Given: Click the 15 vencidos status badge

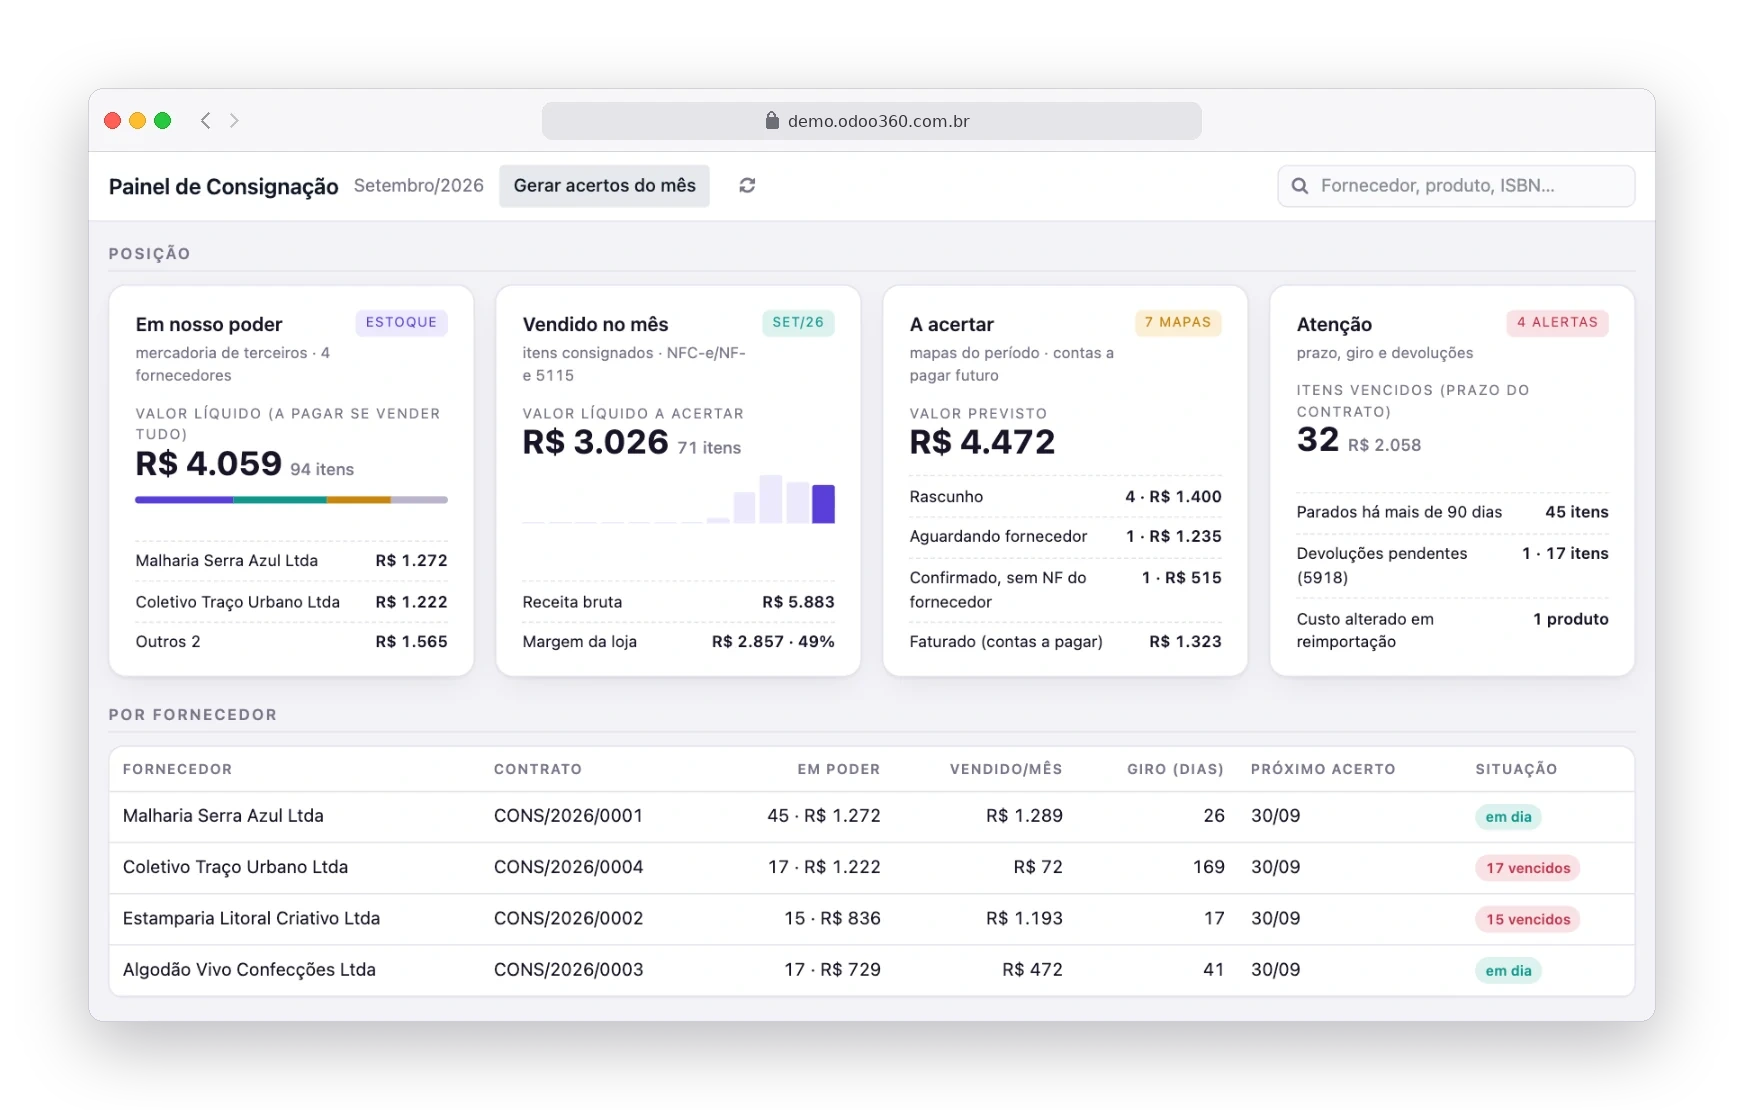Looking at the screenshot, I should [1527, 919].
